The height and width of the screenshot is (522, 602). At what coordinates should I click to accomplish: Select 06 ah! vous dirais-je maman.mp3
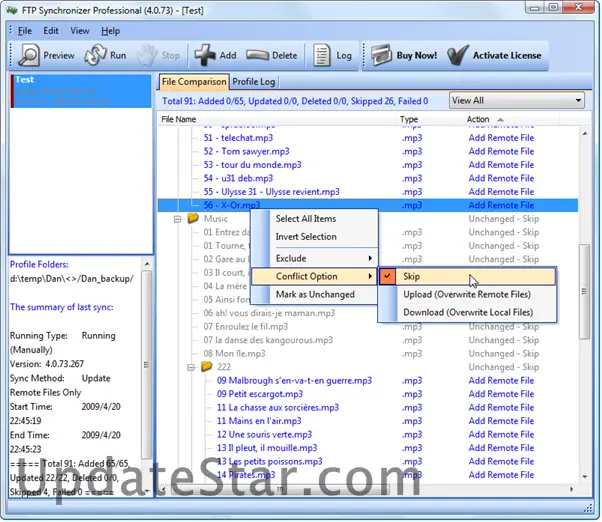(269, 313)
